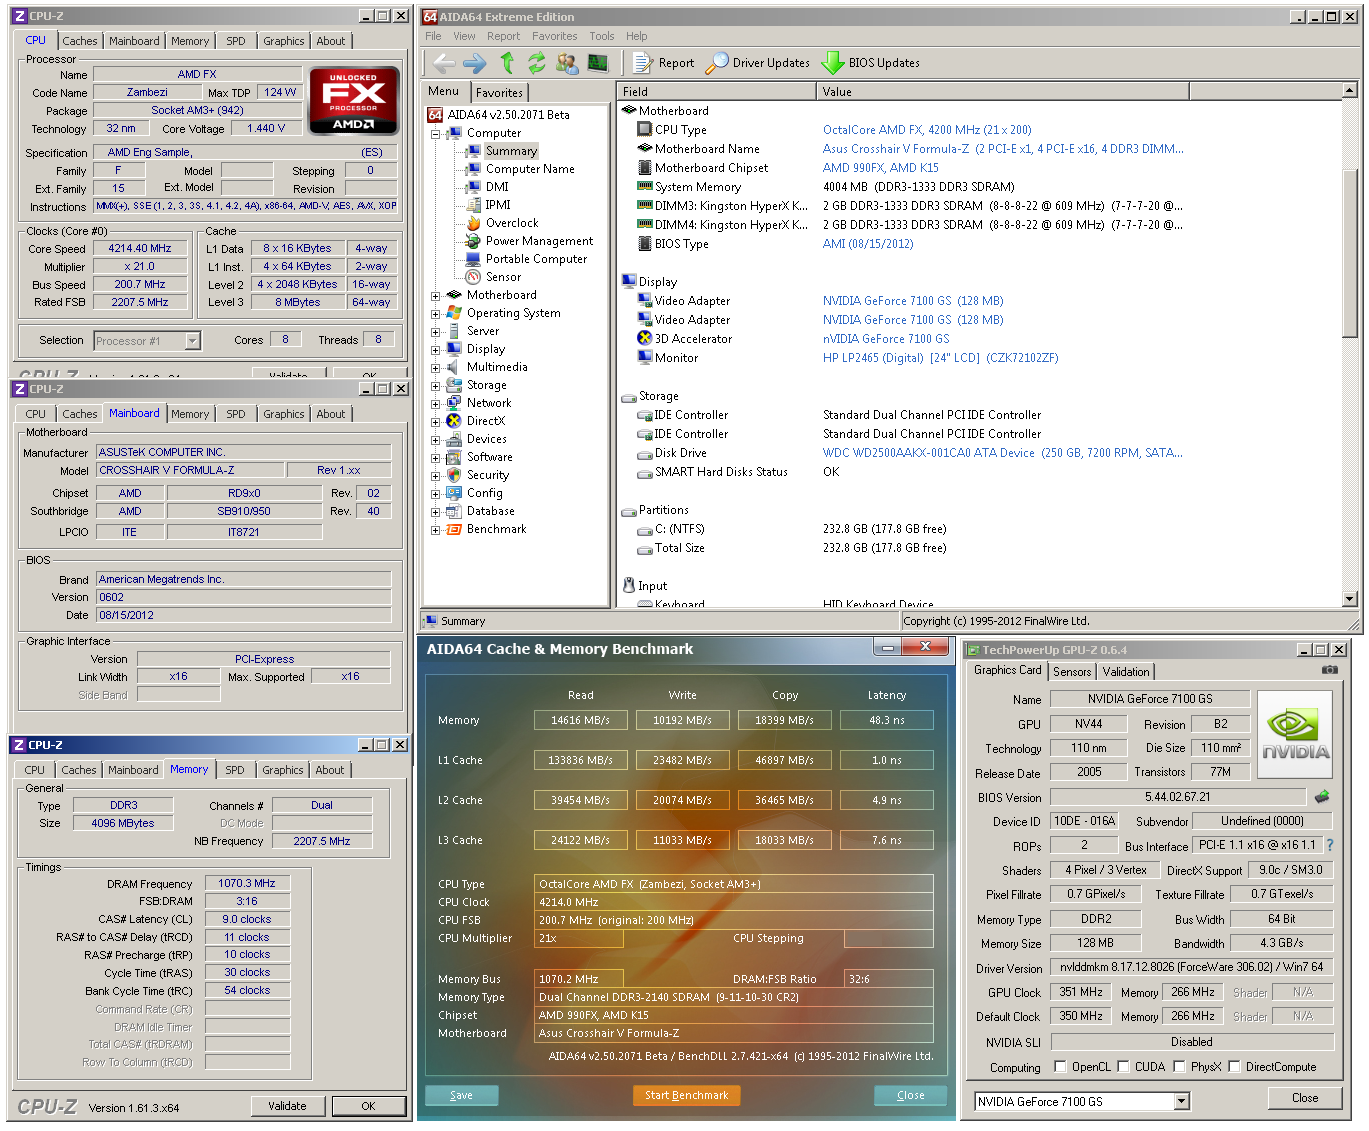This screenshot has width=1369, height=1131.
Task: Expand the Storage tree node
Action: click(436, 385)
